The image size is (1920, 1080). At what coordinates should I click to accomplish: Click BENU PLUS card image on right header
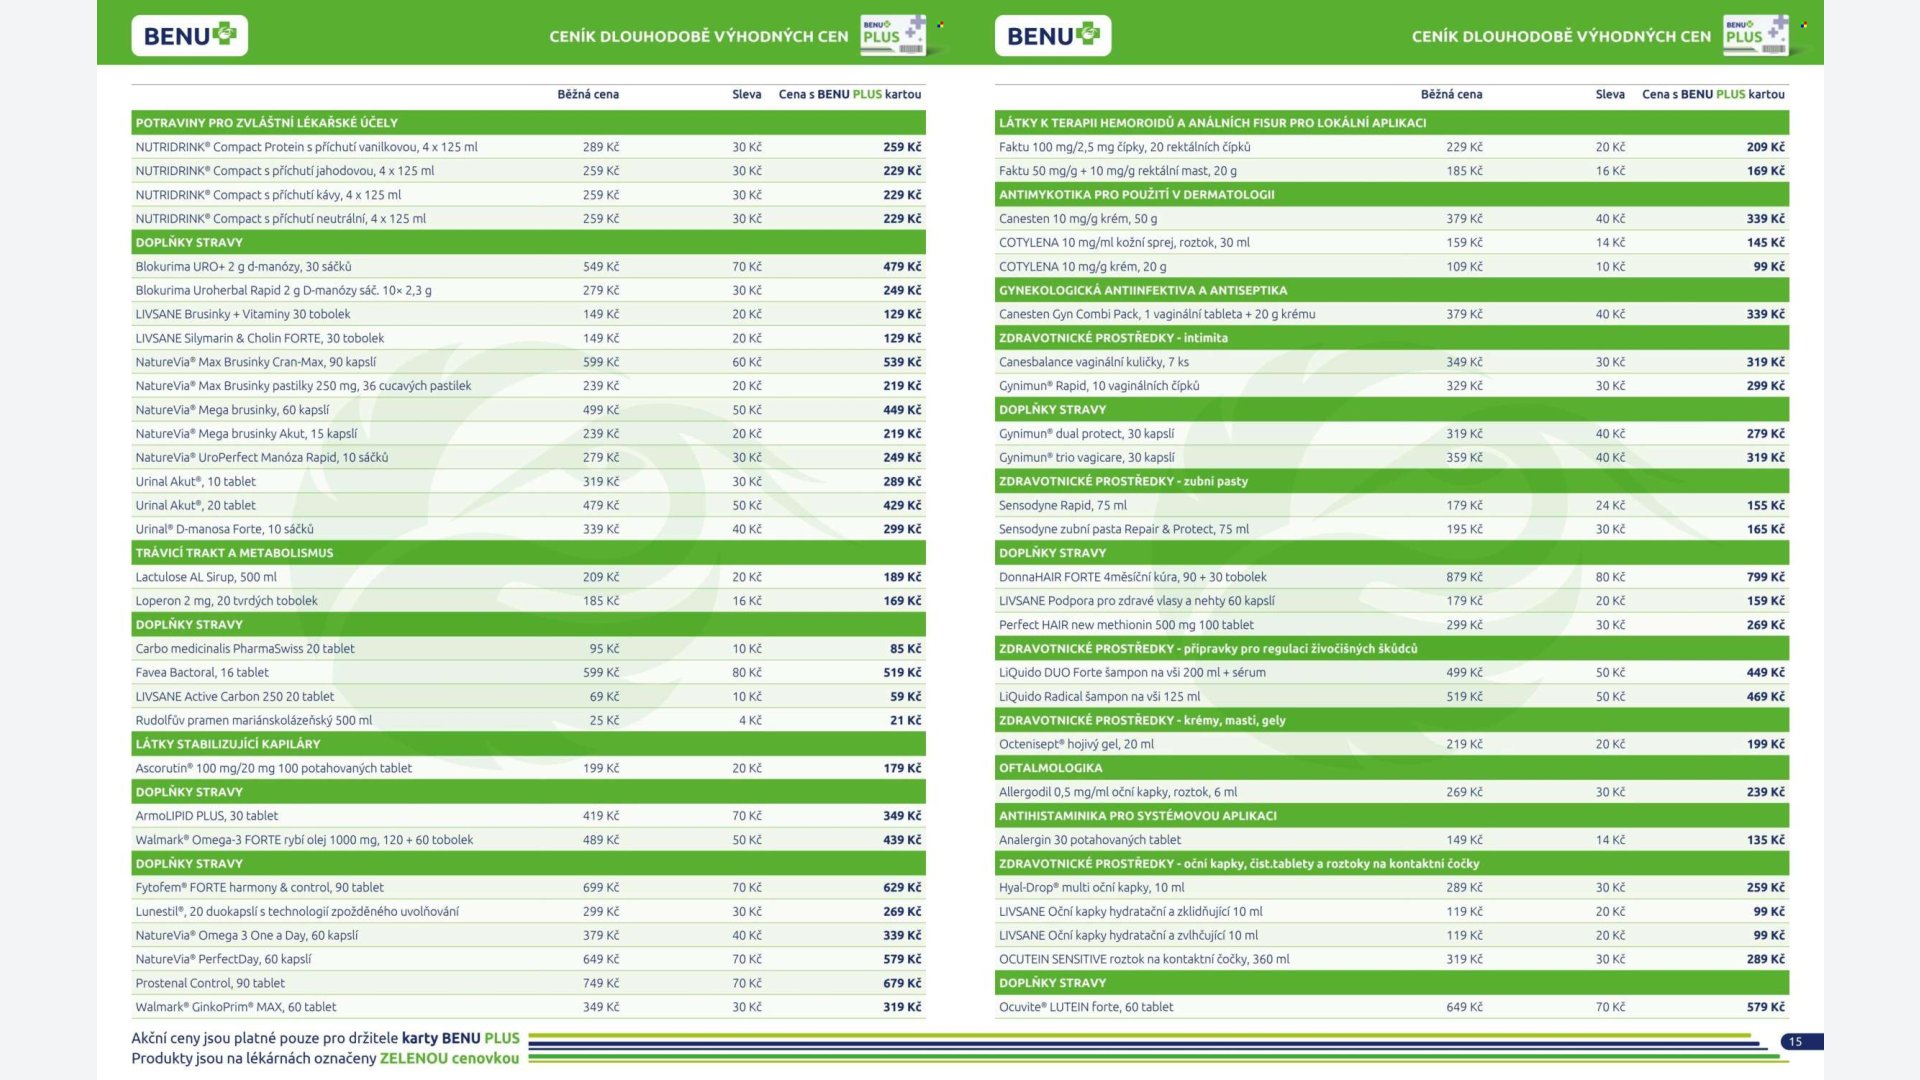[x=1756, y=35]
